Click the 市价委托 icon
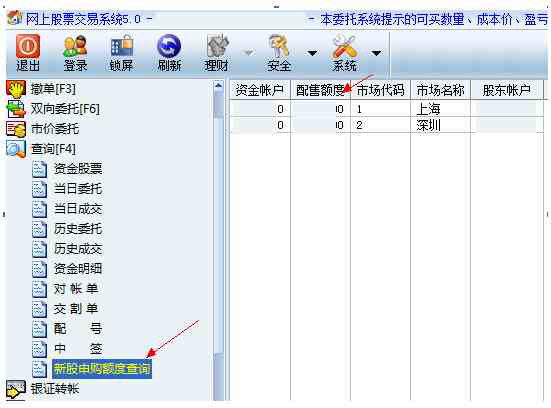Viewport: 551px width, 408px height. pyautogui.click(x=16, y=129)
